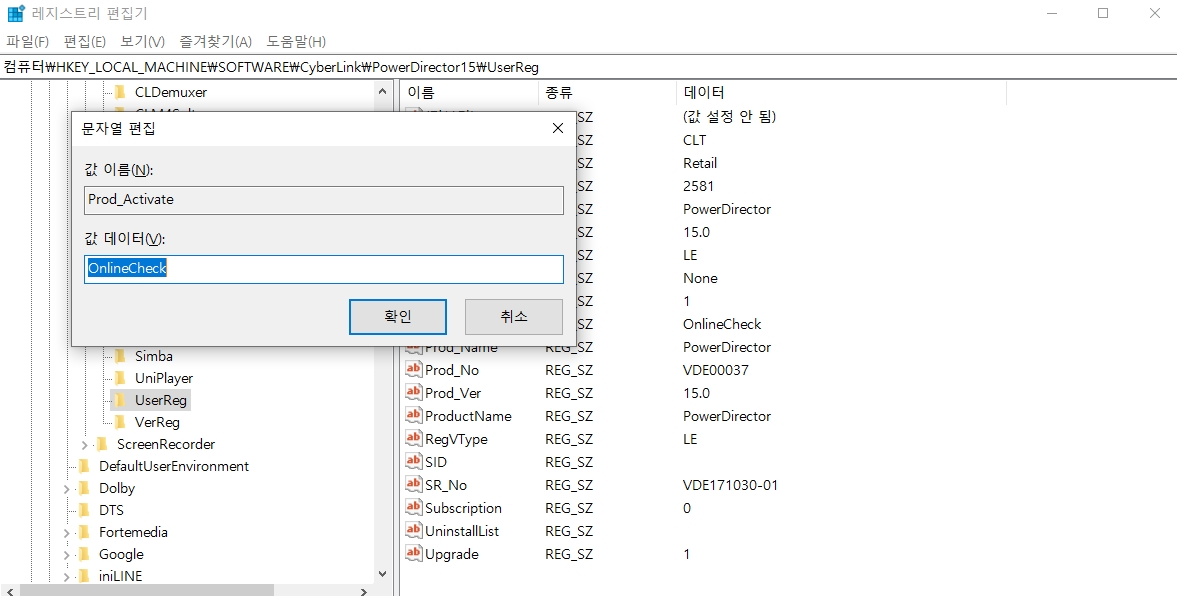
Task: Expand the ScreenRecorder tree node
Action: 86,444
